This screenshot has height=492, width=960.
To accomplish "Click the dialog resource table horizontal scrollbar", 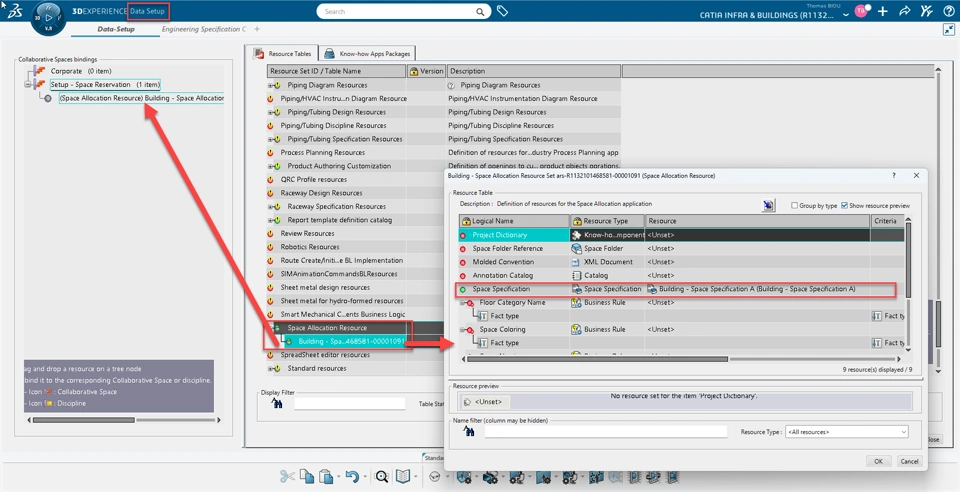I will coord(597,359).
